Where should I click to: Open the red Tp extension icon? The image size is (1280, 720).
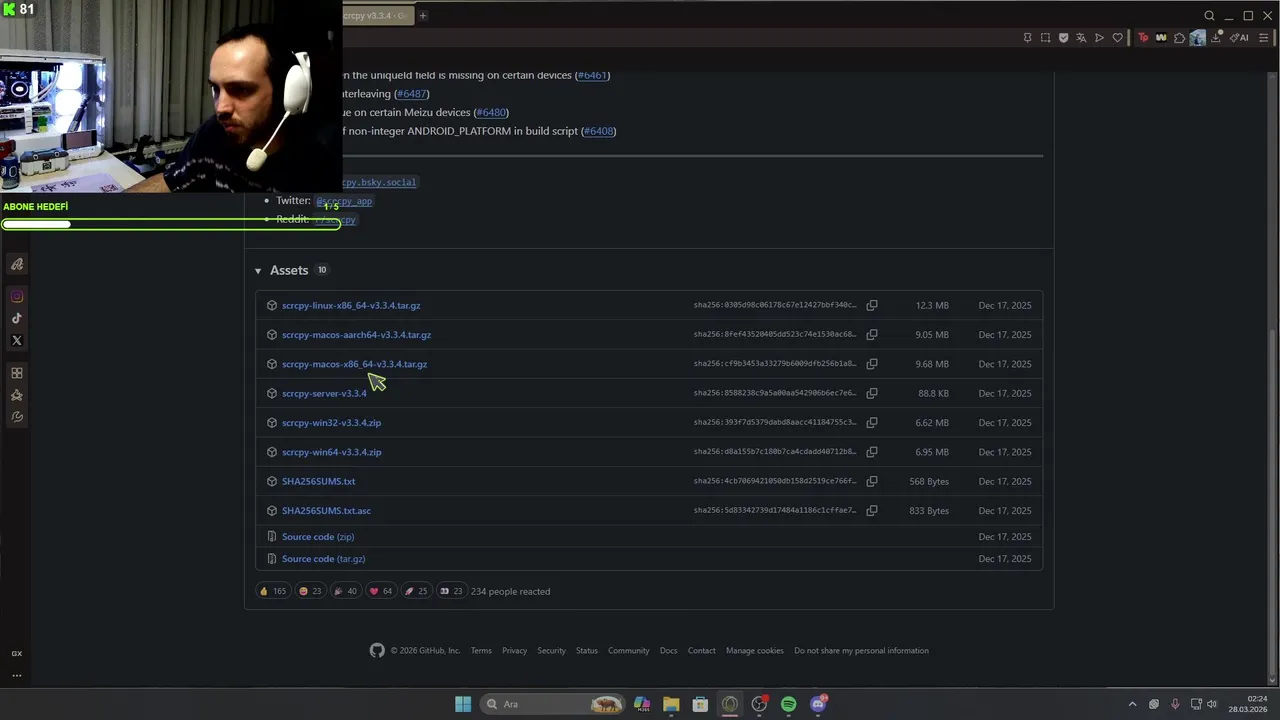(x=1143, y=38)
